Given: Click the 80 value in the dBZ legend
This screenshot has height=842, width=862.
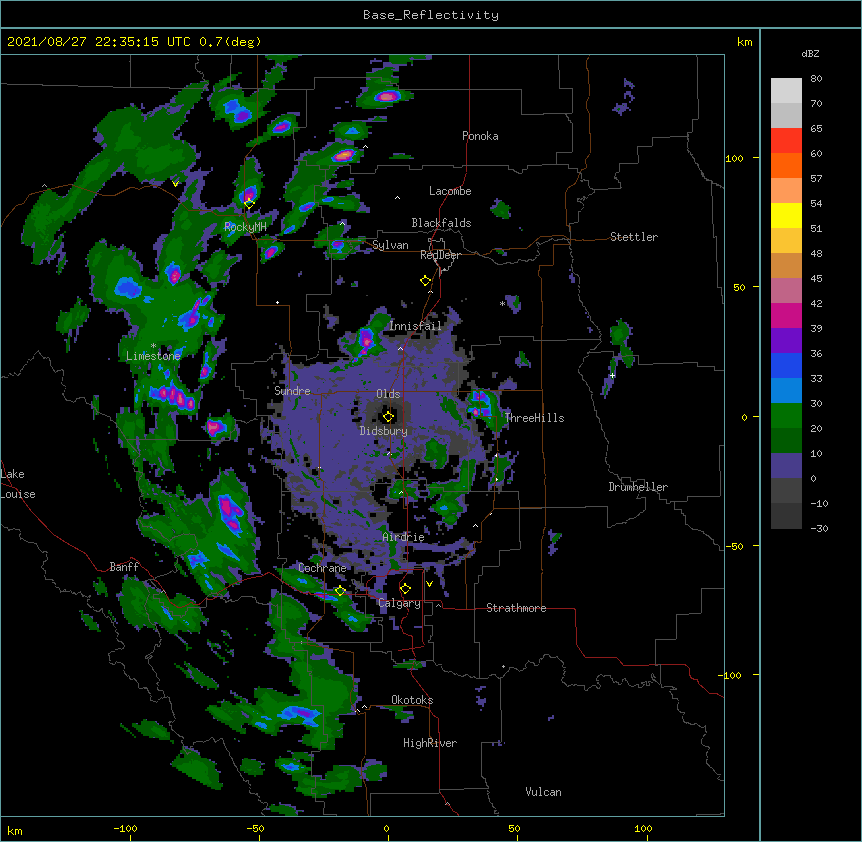Looking at the screenshot, I should pos(816,79).
